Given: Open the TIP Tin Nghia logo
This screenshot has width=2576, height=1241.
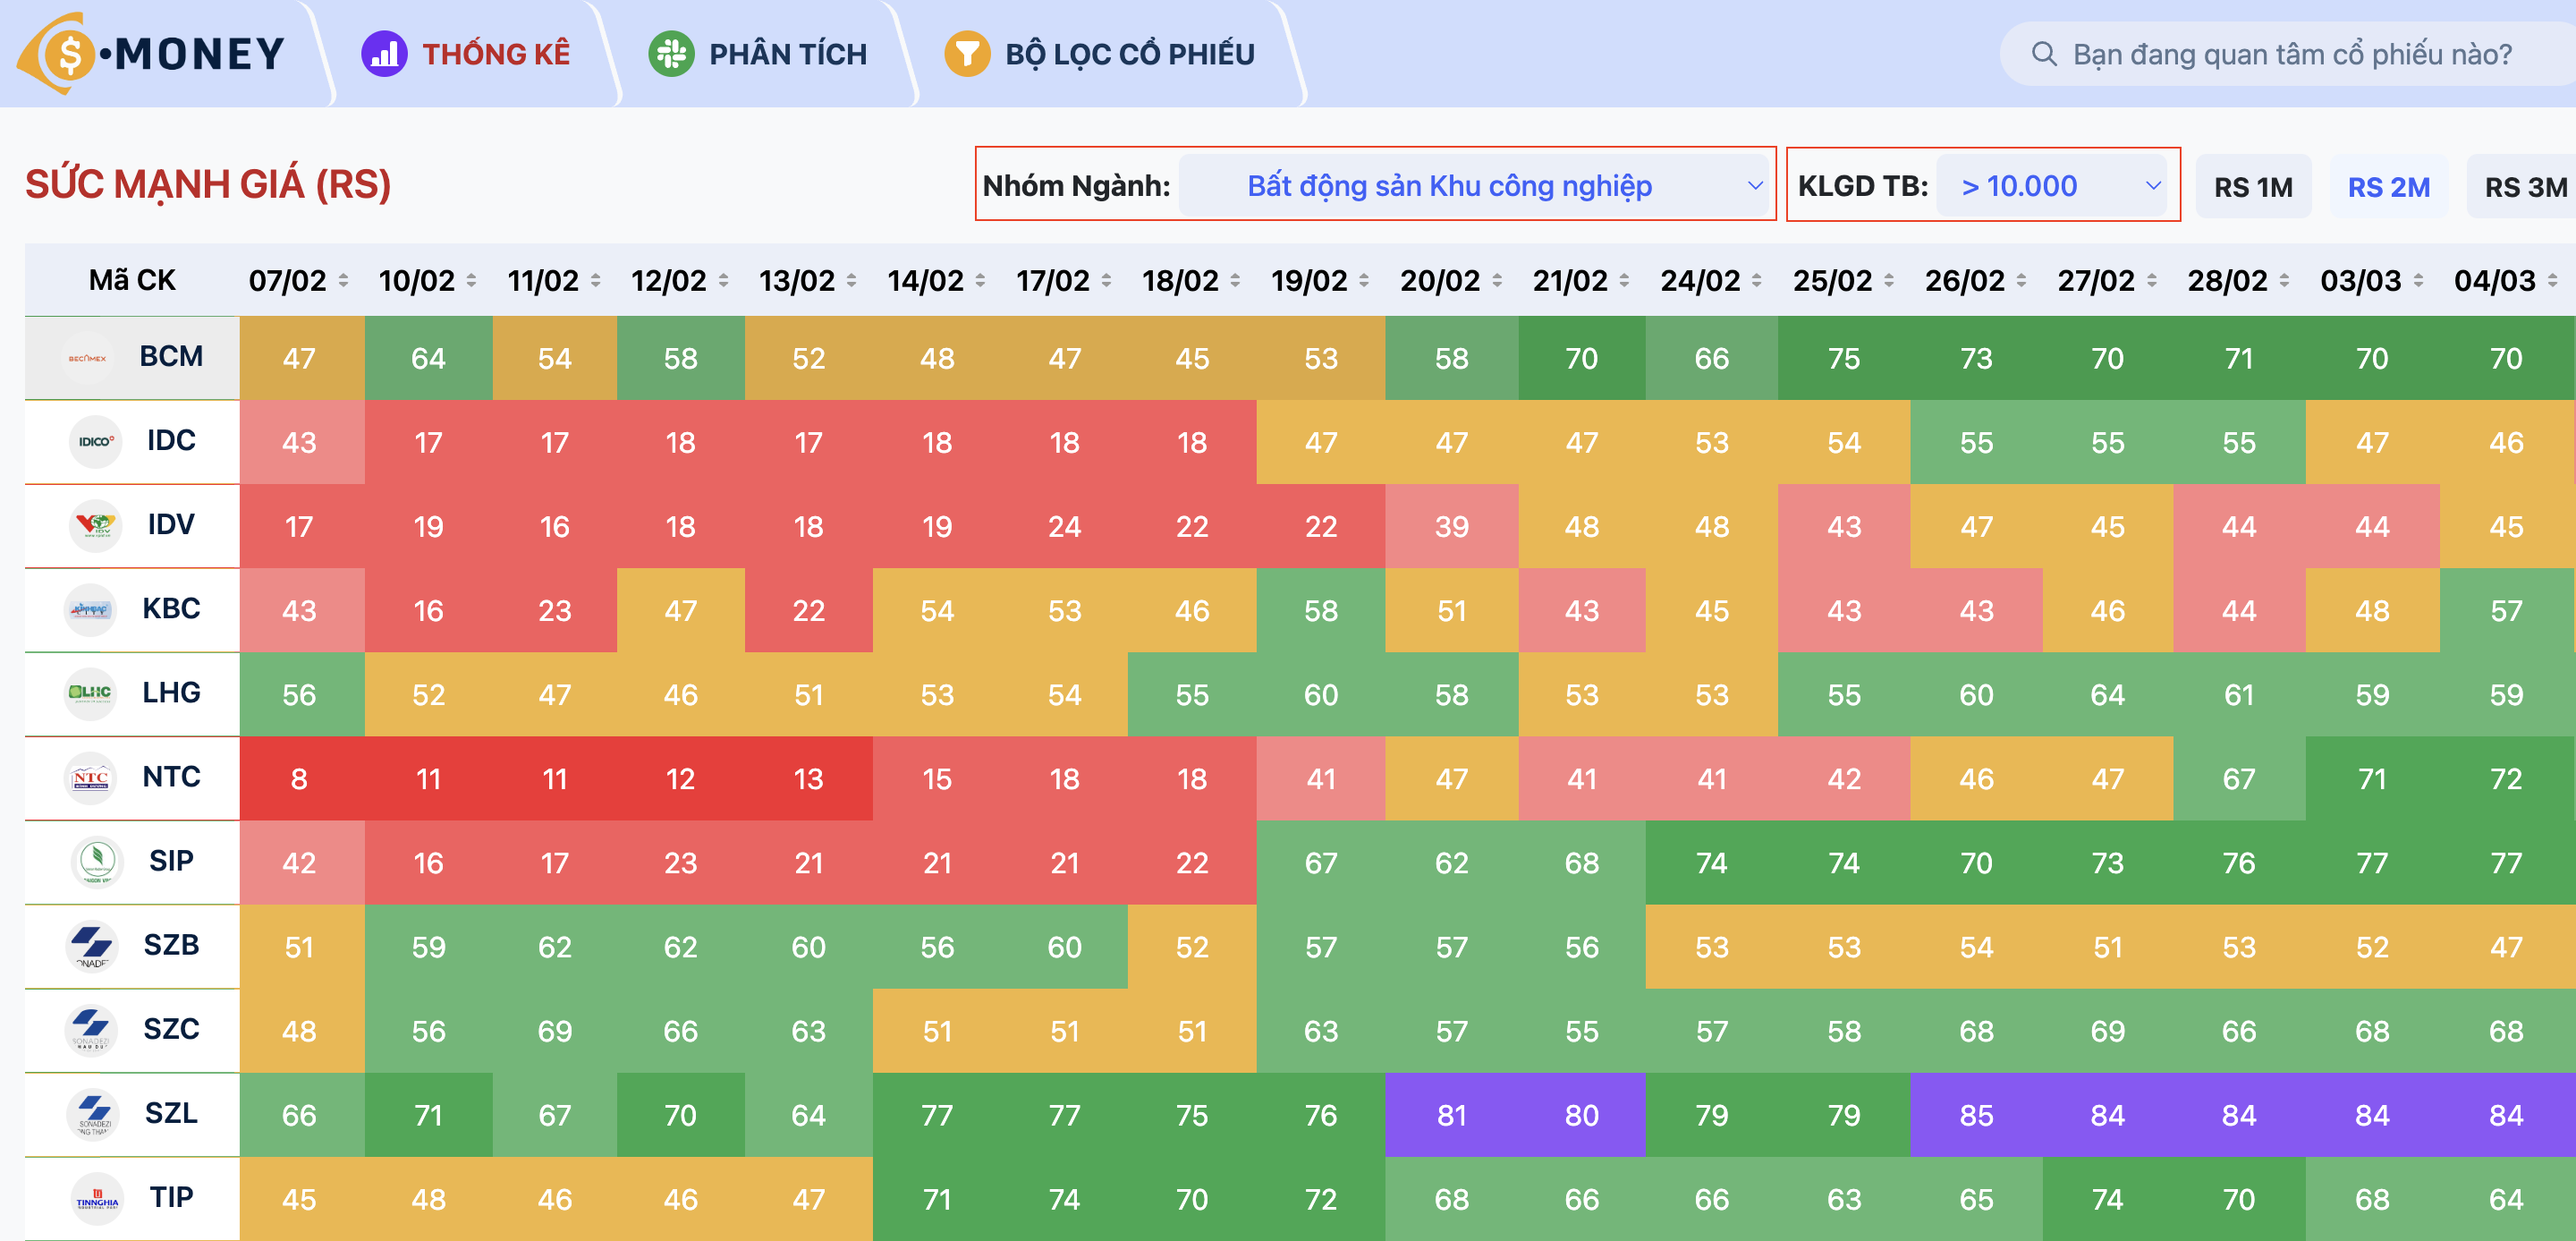Looking at the screenshot, I should click(x=97, y=1198).
